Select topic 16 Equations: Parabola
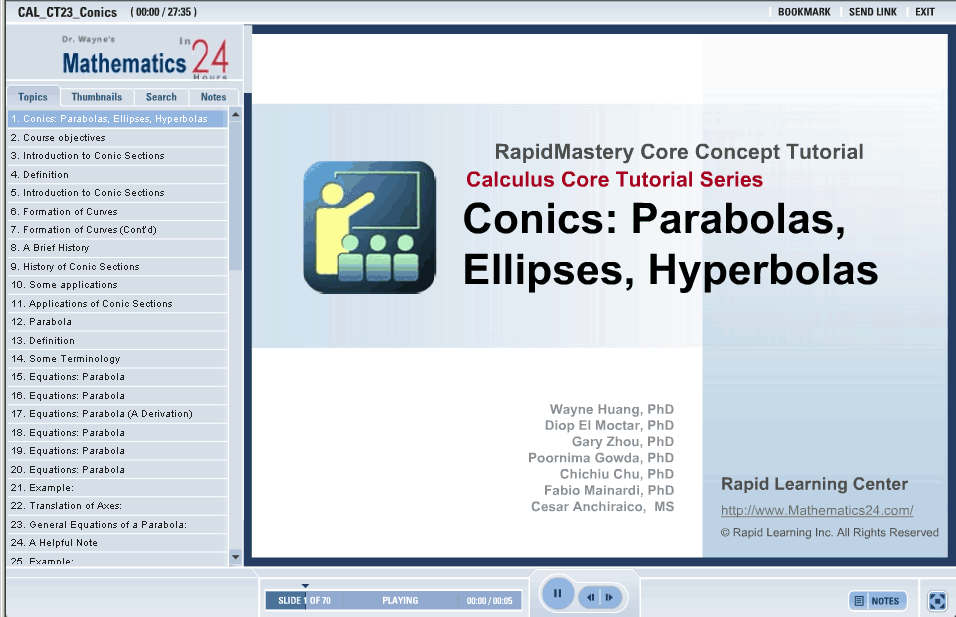This screenshot has width=956, height=617. tap(118, 396)
